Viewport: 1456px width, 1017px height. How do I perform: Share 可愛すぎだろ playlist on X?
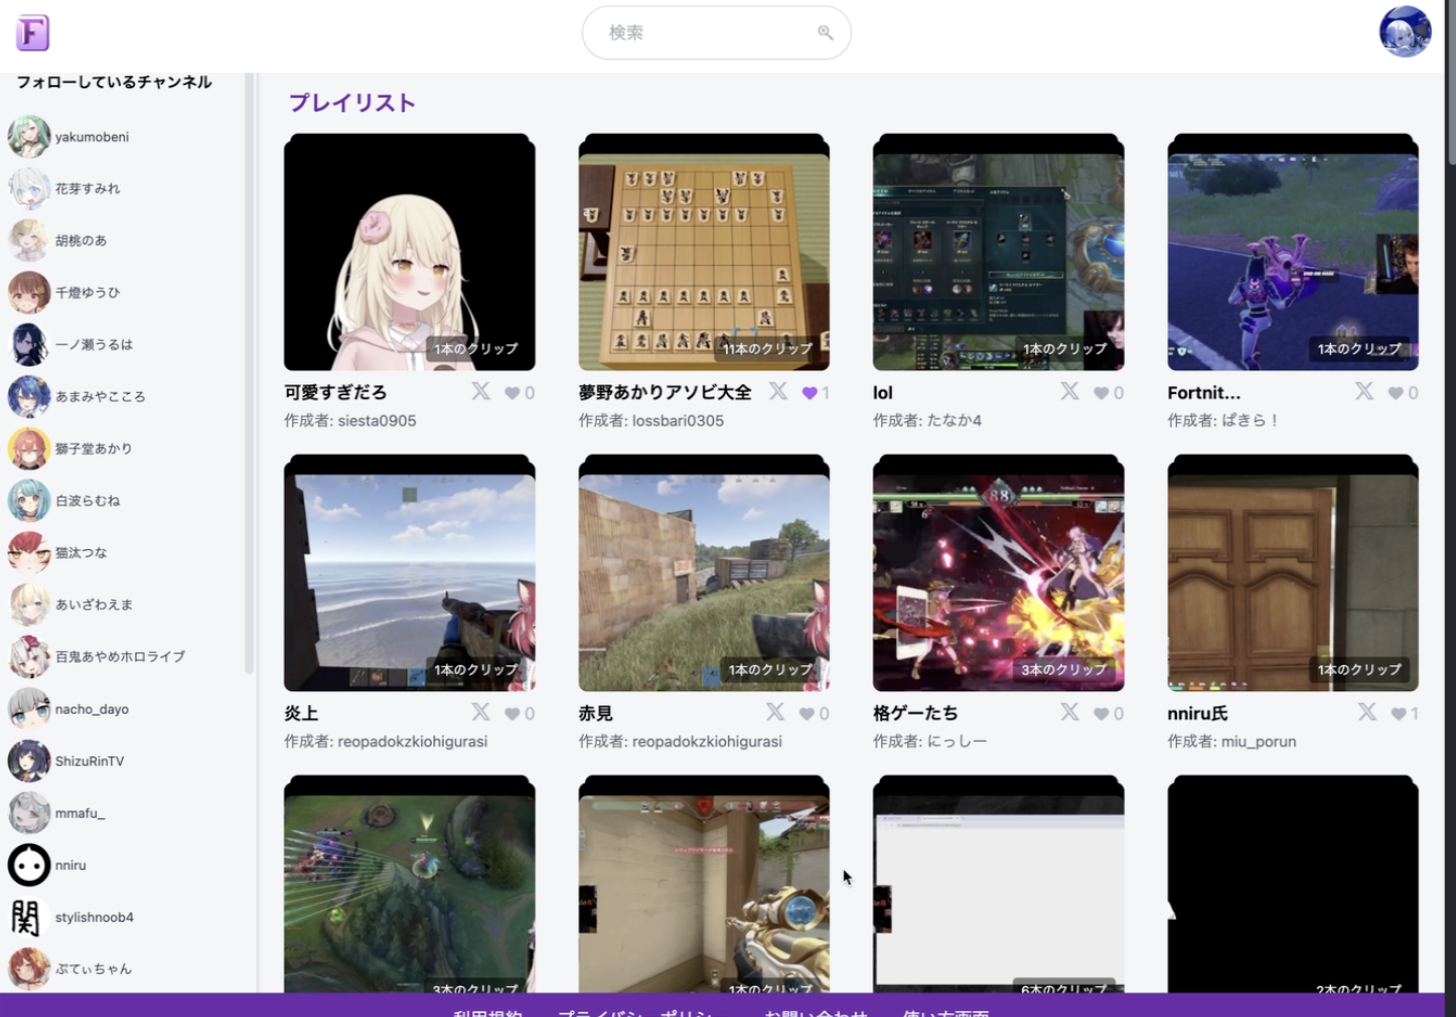(481, 392)
